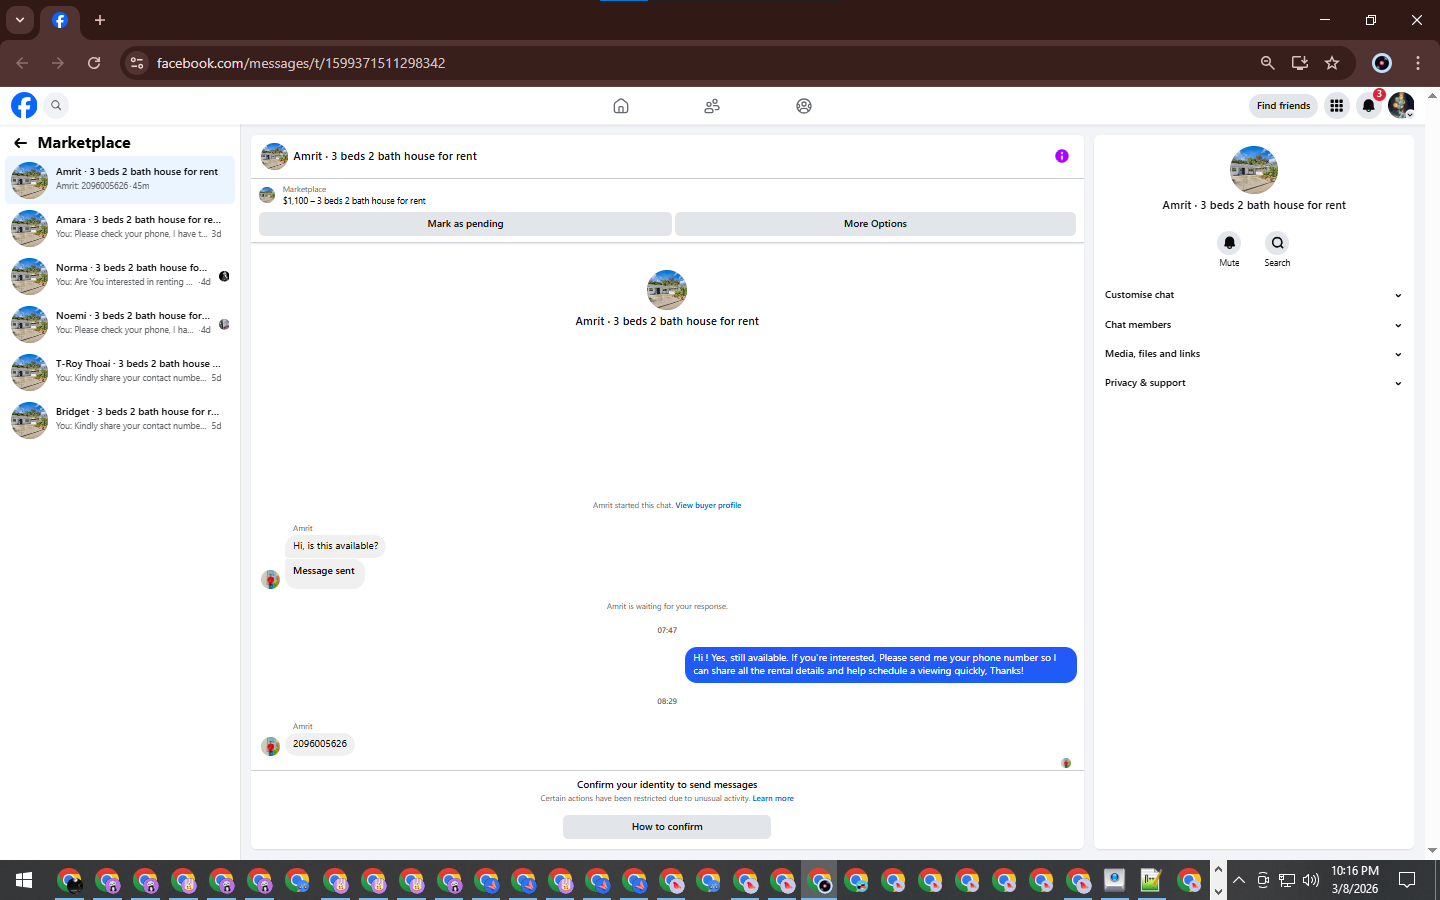
Task: Click the More Options button
Action: pos(875,224)
